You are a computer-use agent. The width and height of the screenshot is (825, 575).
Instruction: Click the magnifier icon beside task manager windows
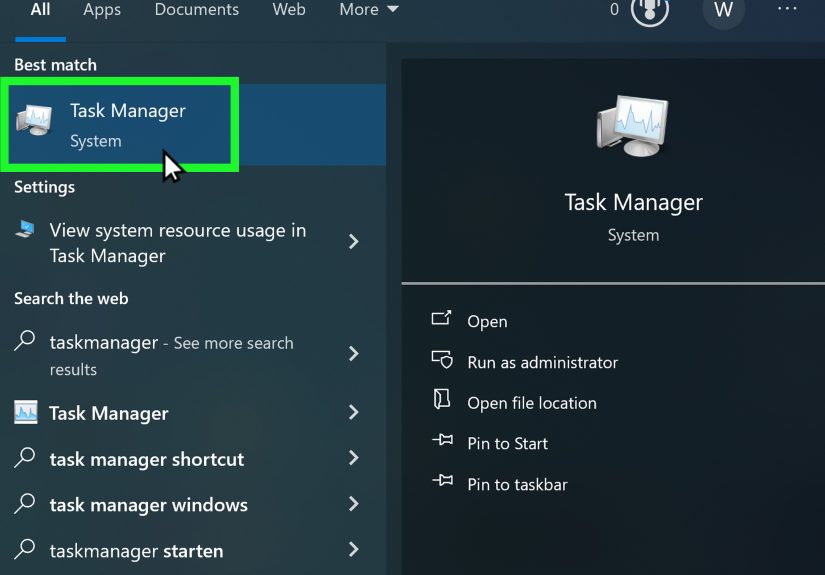click(x=25, y=503)
